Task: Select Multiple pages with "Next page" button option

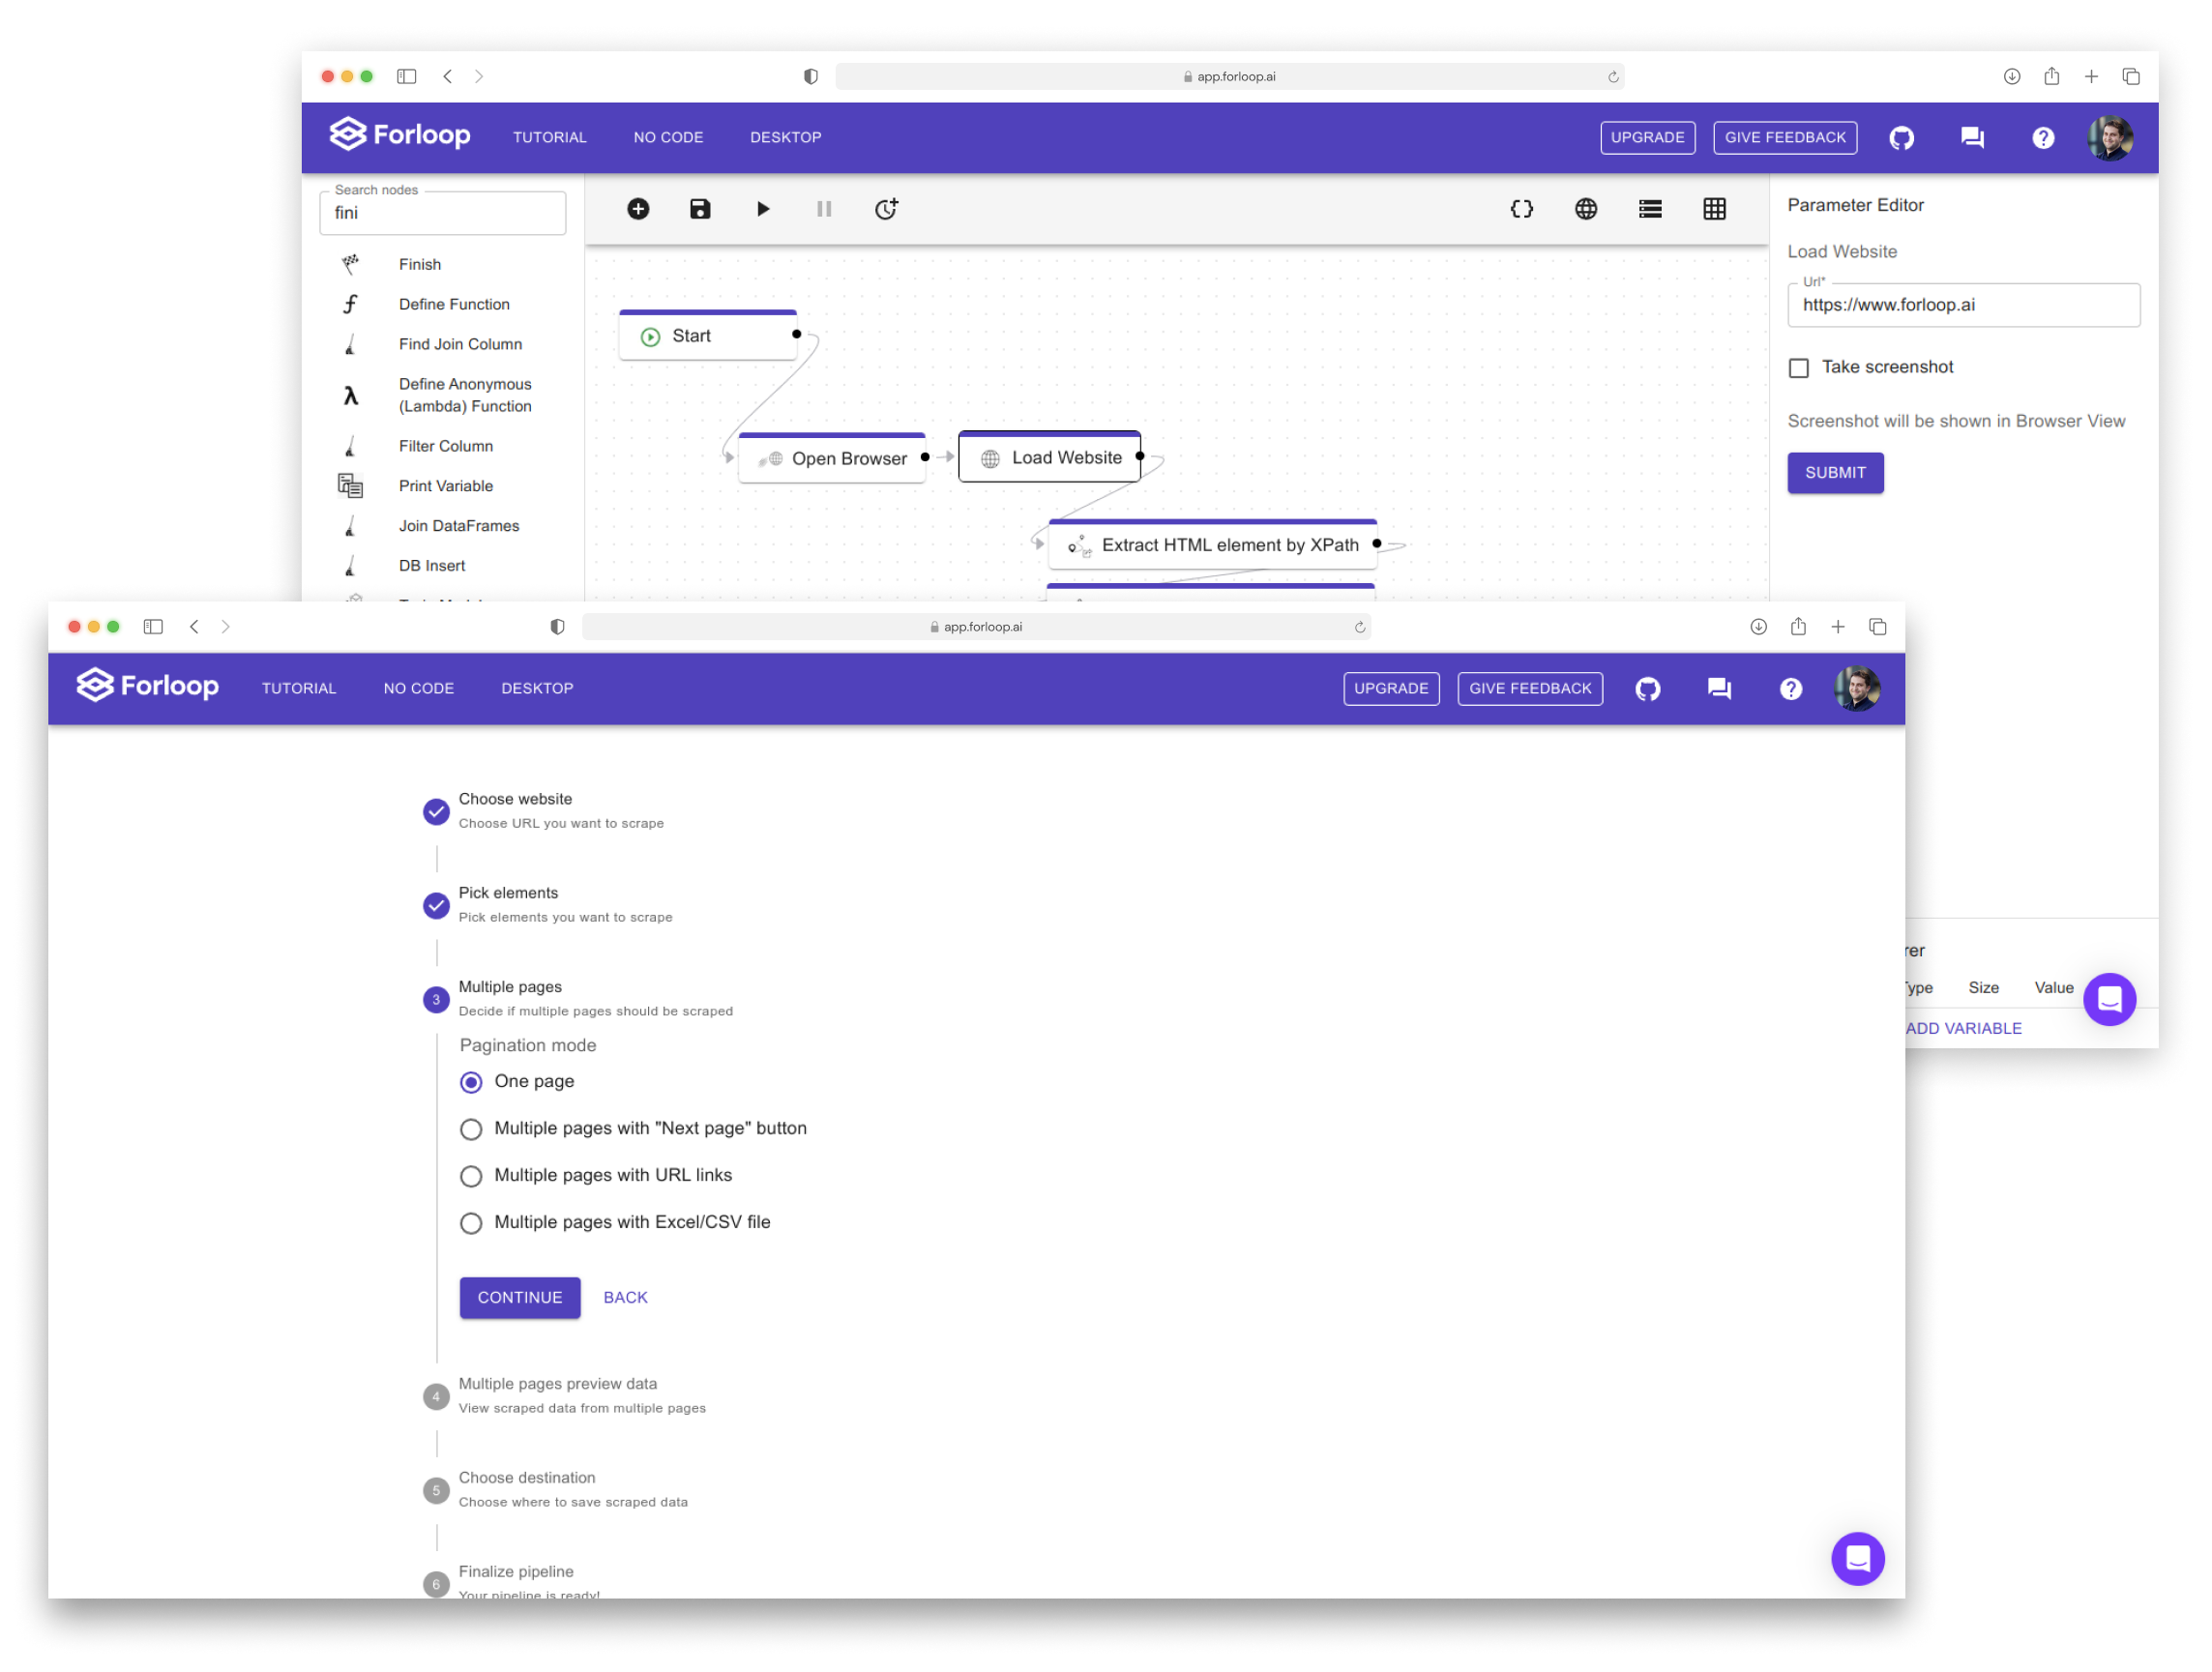Action: pyautogui.click(x=471, y=1129)
